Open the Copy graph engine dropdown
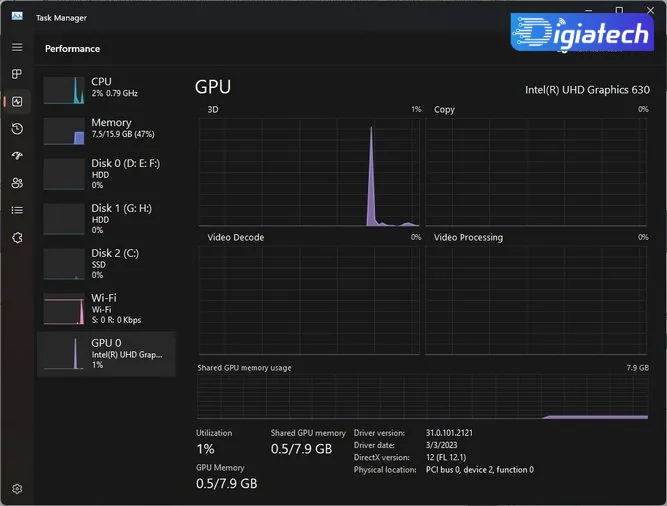Viewport: 667px width, 506px height. click(444, 110)
